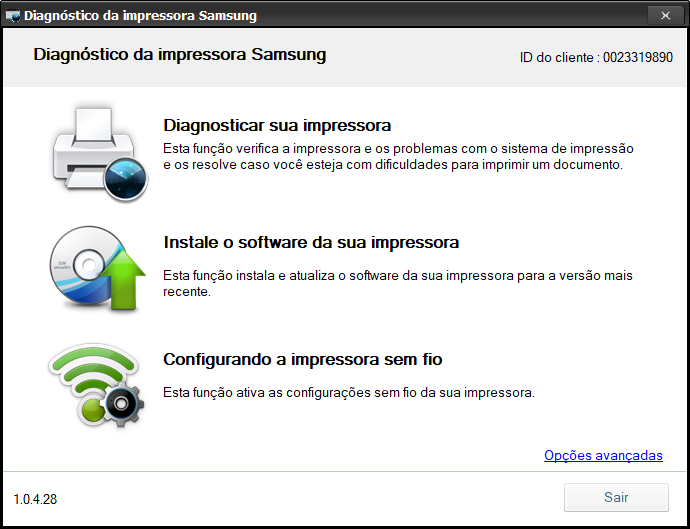Screen dimensions: 690x529
Task: Click the printer diagnosis icon
Action: (100, 154)
